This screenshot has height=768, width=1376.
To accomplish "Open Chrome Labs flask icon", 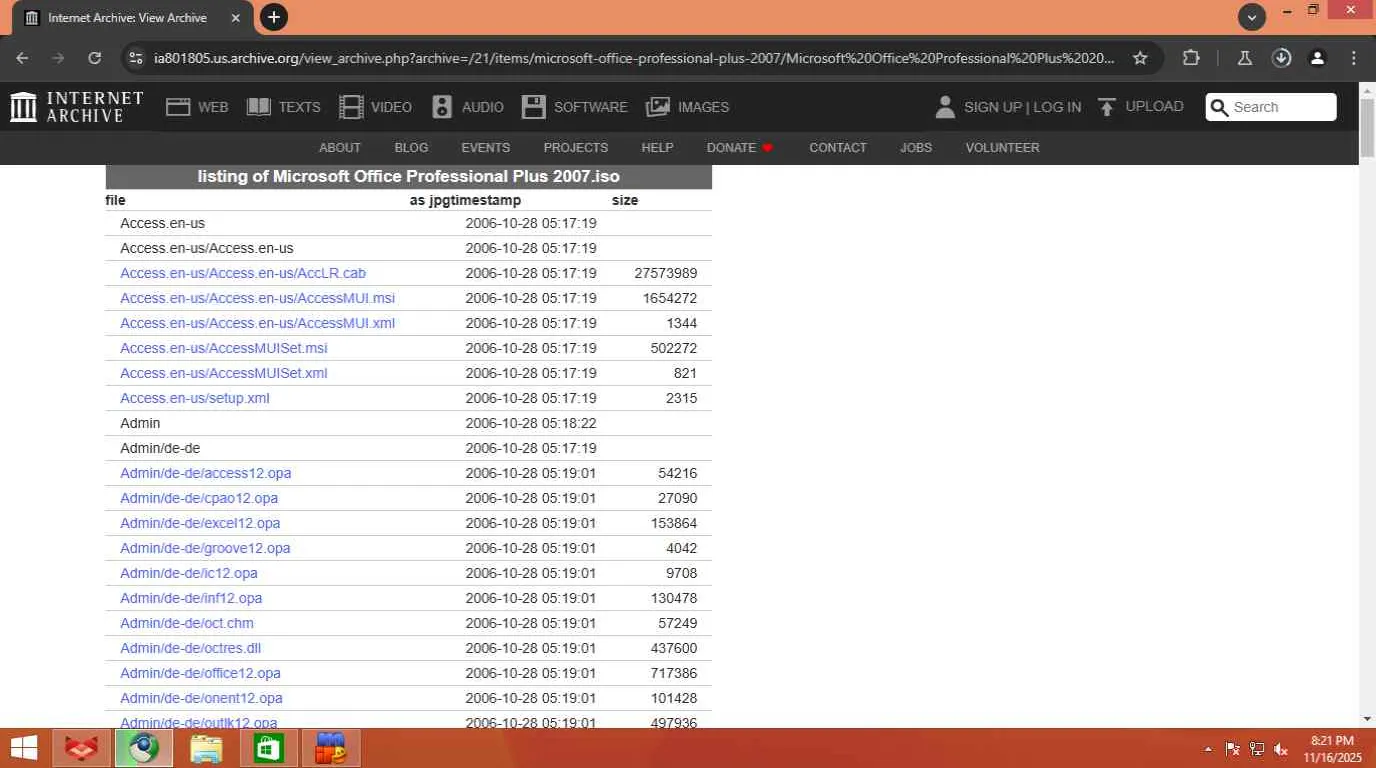I will [1245, 58].
